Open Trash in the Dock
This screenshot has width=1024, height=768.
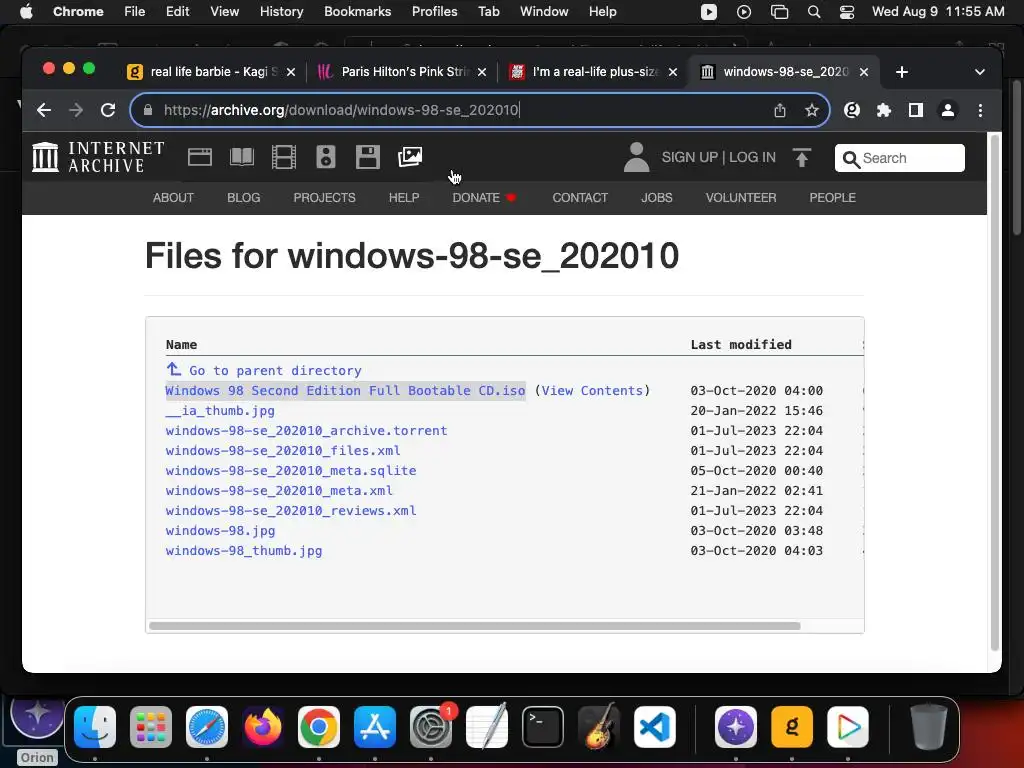(x=929, y=726)
